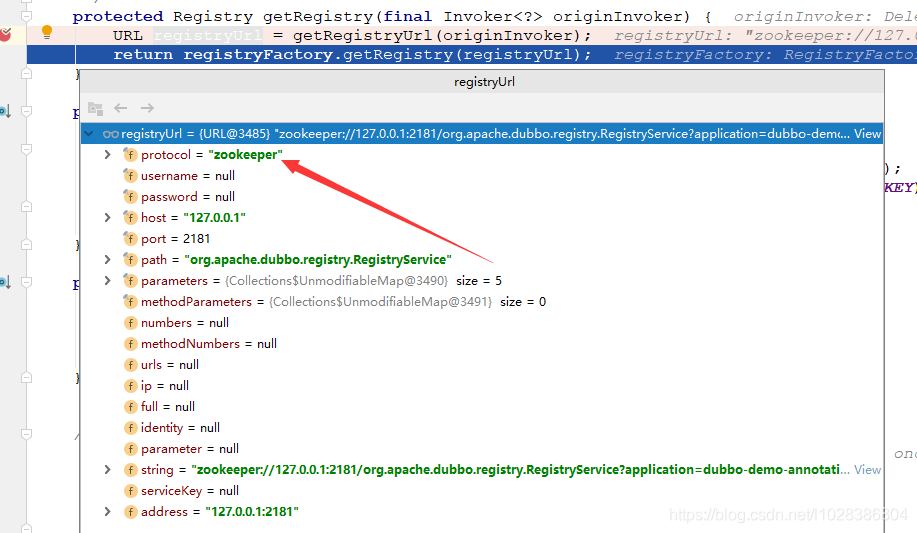Viewport: 917px width, 533px height.
Task: Click field icon next to protocol
Action: coord(130,154)
